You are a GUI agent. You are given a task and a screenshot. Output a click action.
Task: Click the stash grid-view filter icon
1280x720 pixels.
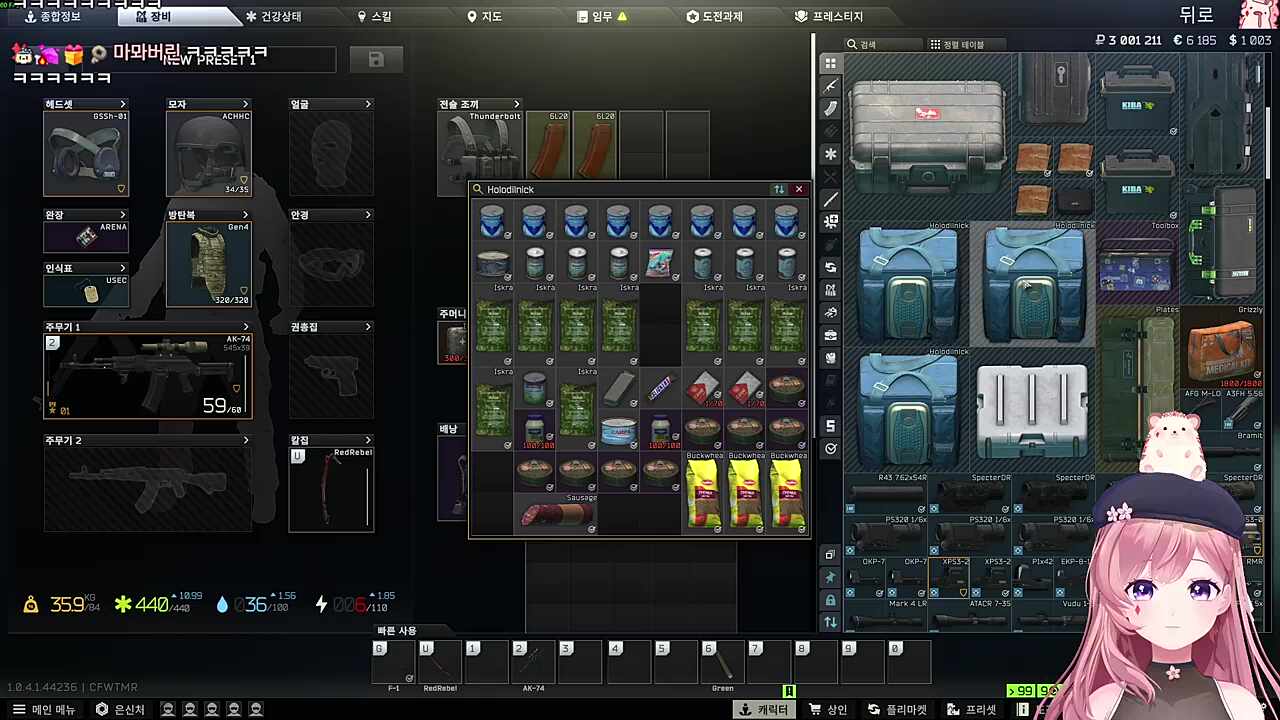coord(830,63)
